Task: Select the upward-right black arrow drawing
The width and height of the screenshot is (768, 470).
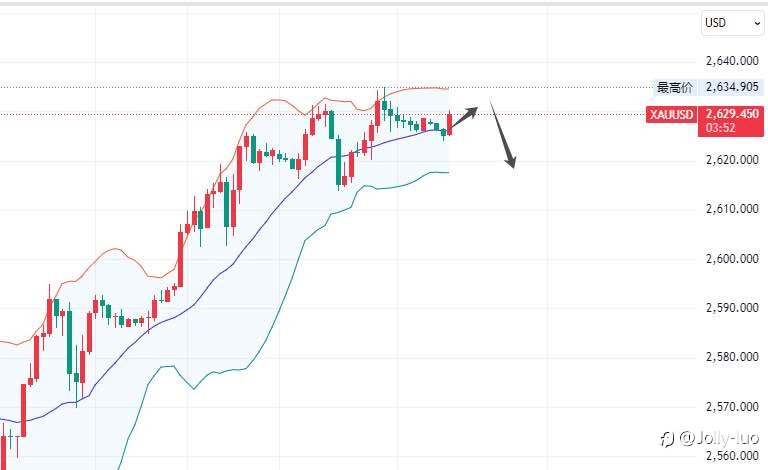Action: 463,118
